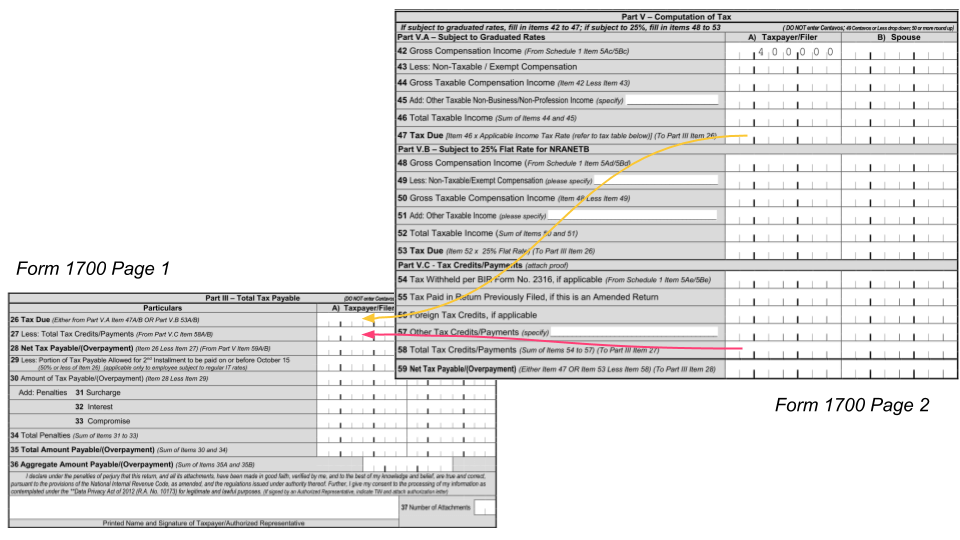960x540 pixels.
Task: Click '50 Gross Taxable Compensation Income' label
Action: point(513,198)
